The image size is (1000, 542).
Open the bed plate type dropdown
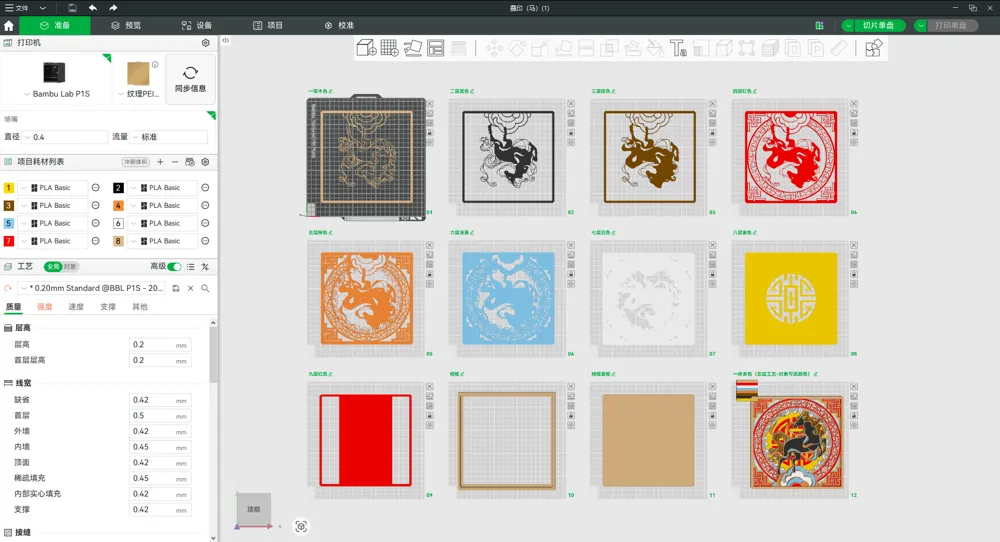[x=138, y=94]
